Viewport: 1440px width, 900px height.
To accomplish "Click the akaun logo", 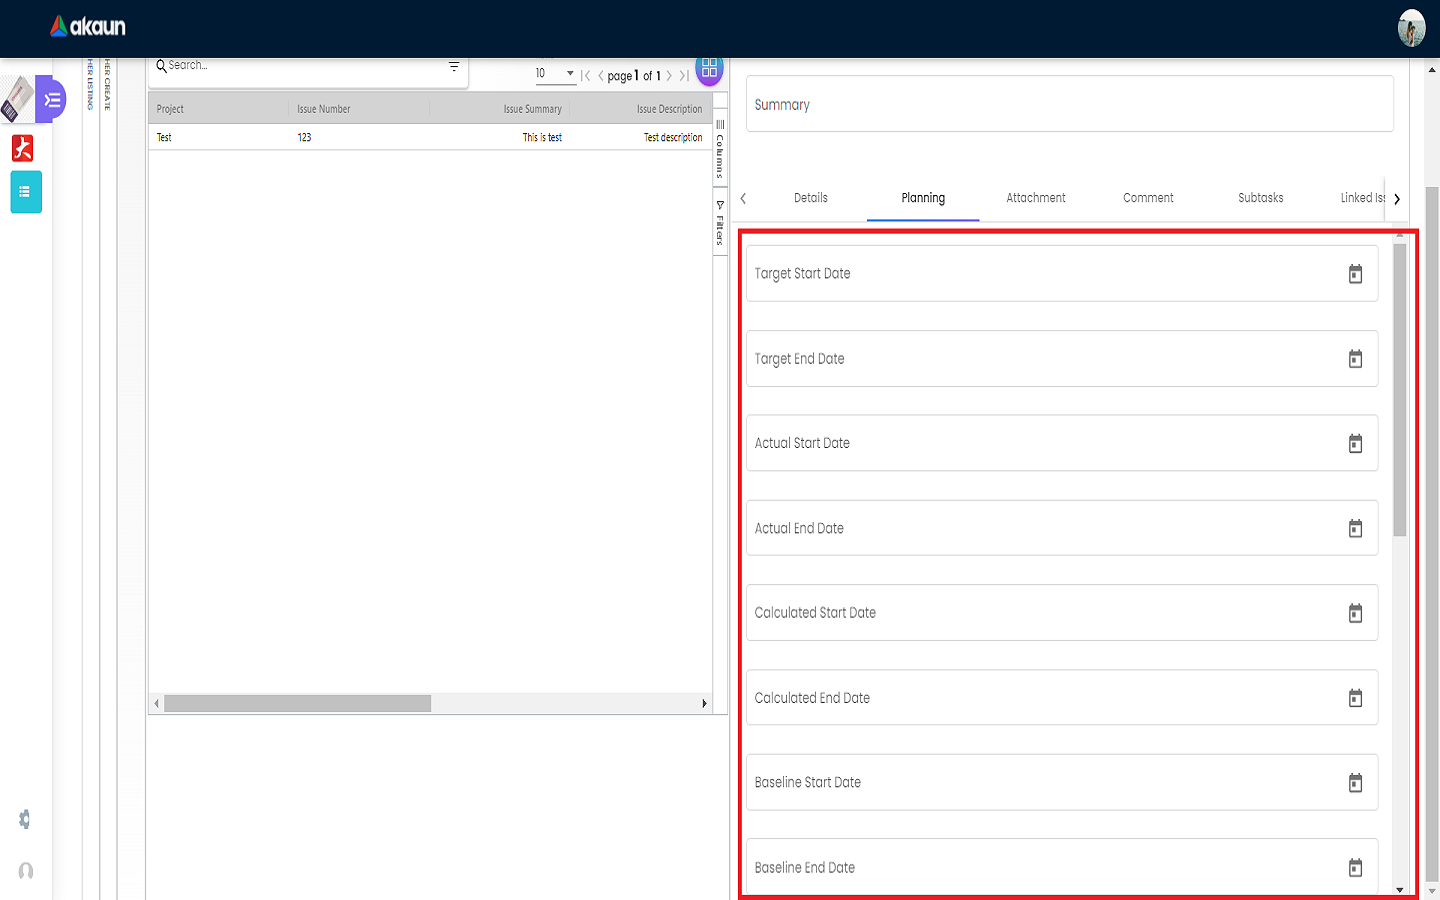I will 88,27.
